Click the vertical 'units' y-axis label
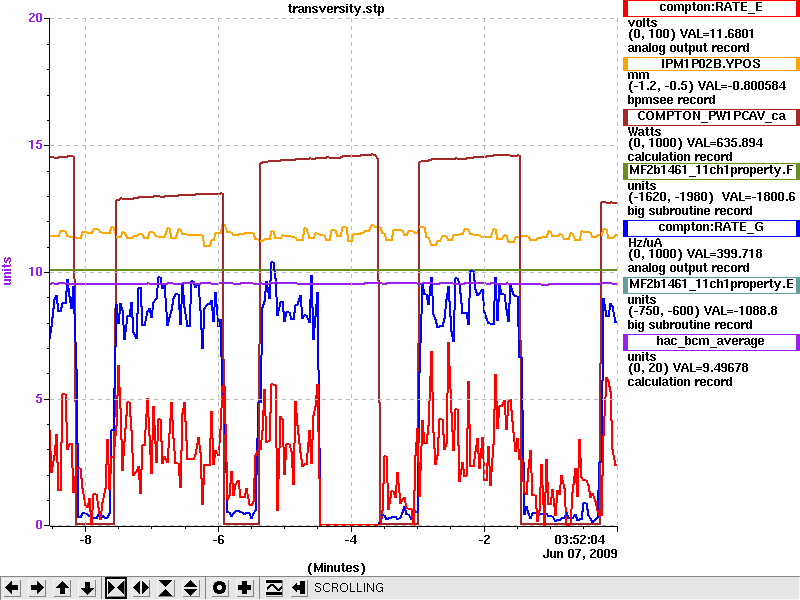 7,271
